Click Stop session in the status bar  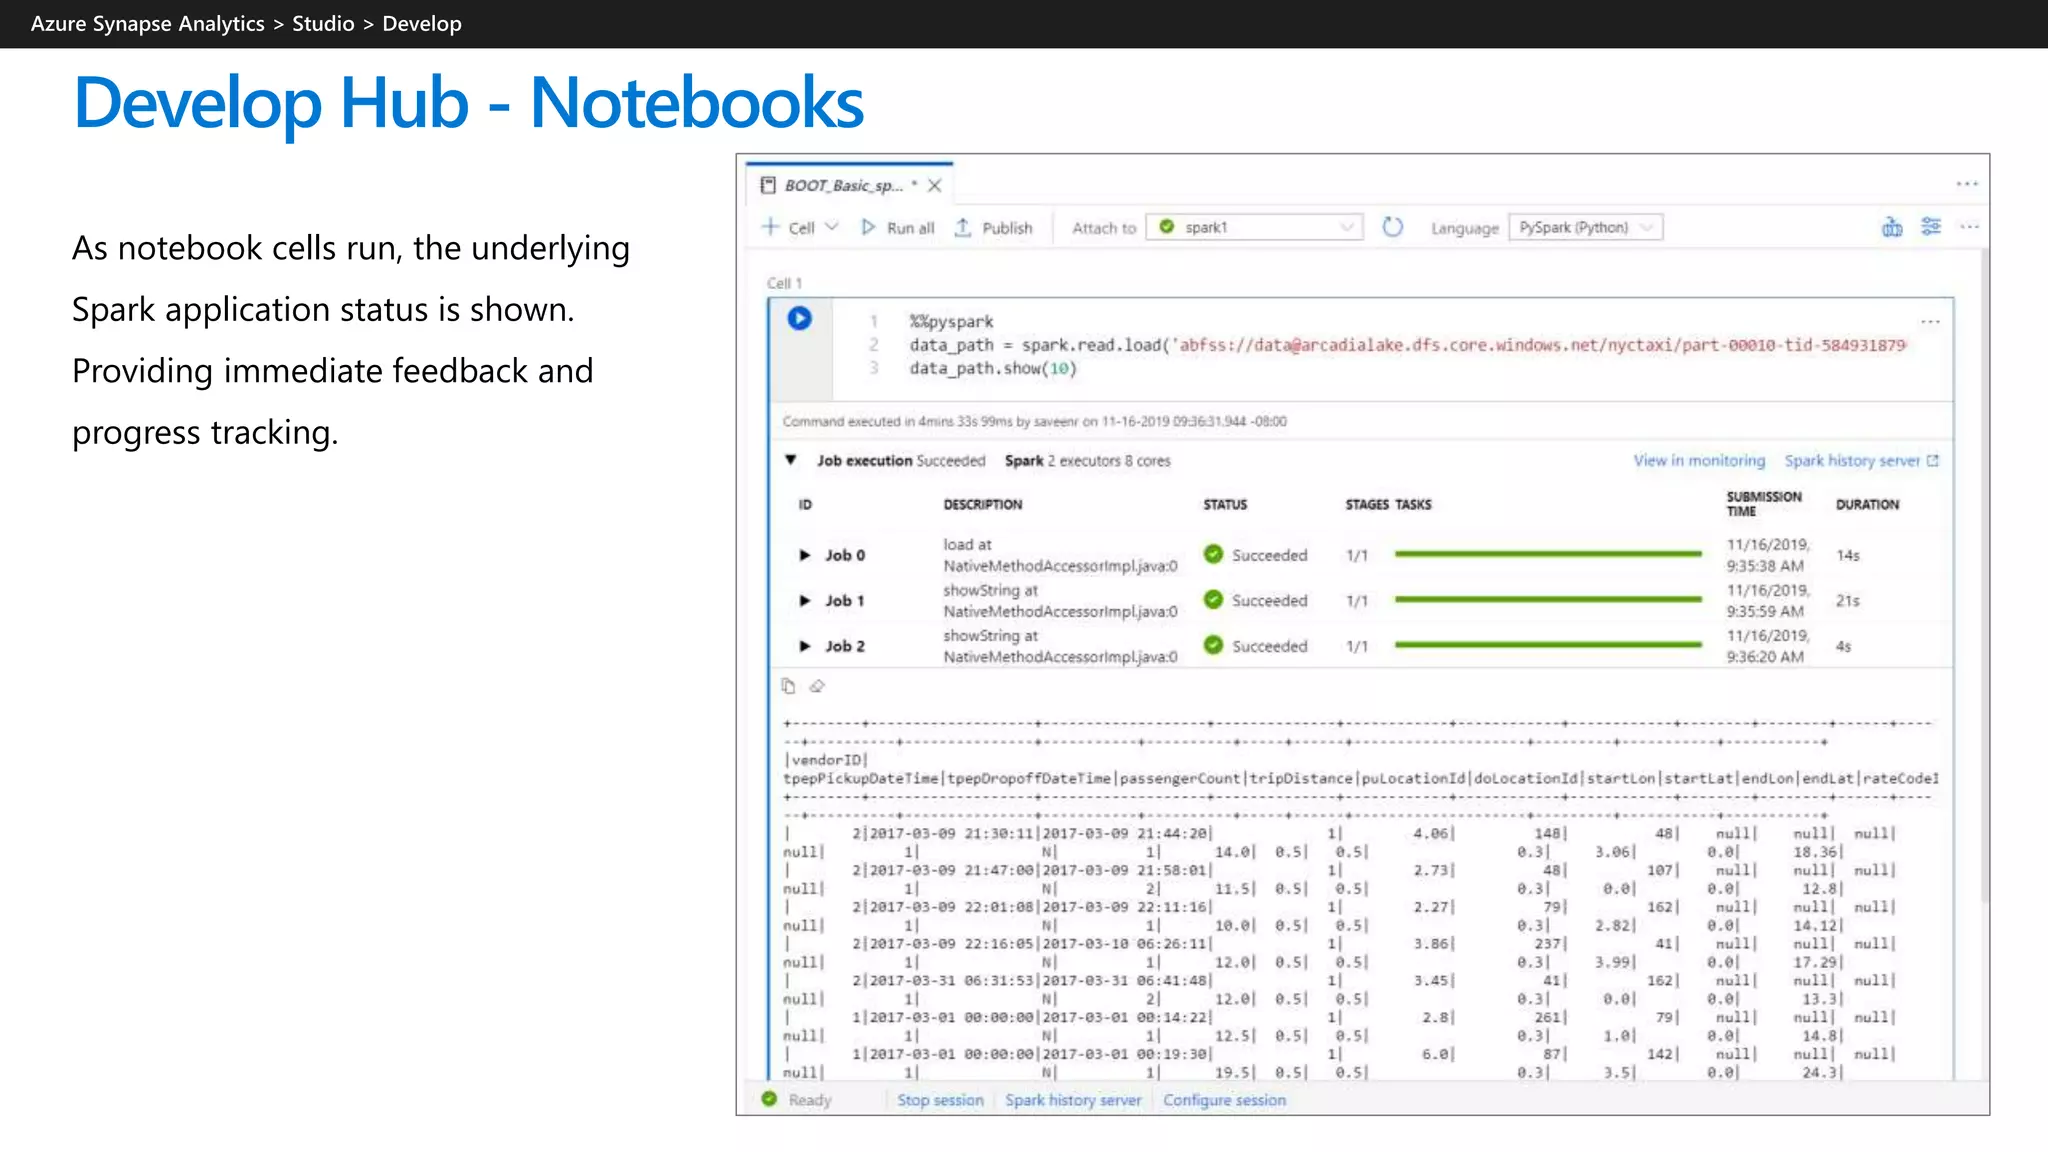pyautogui.click(x=940, y=1100)
